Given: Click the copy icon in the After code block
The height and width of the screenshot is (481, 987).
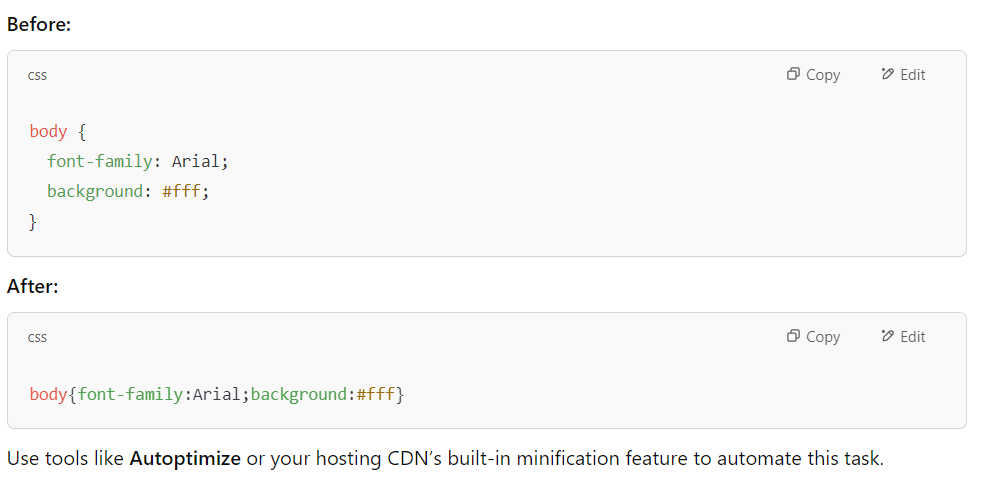Looking at the screenshot, I should (x=793, y=336).
